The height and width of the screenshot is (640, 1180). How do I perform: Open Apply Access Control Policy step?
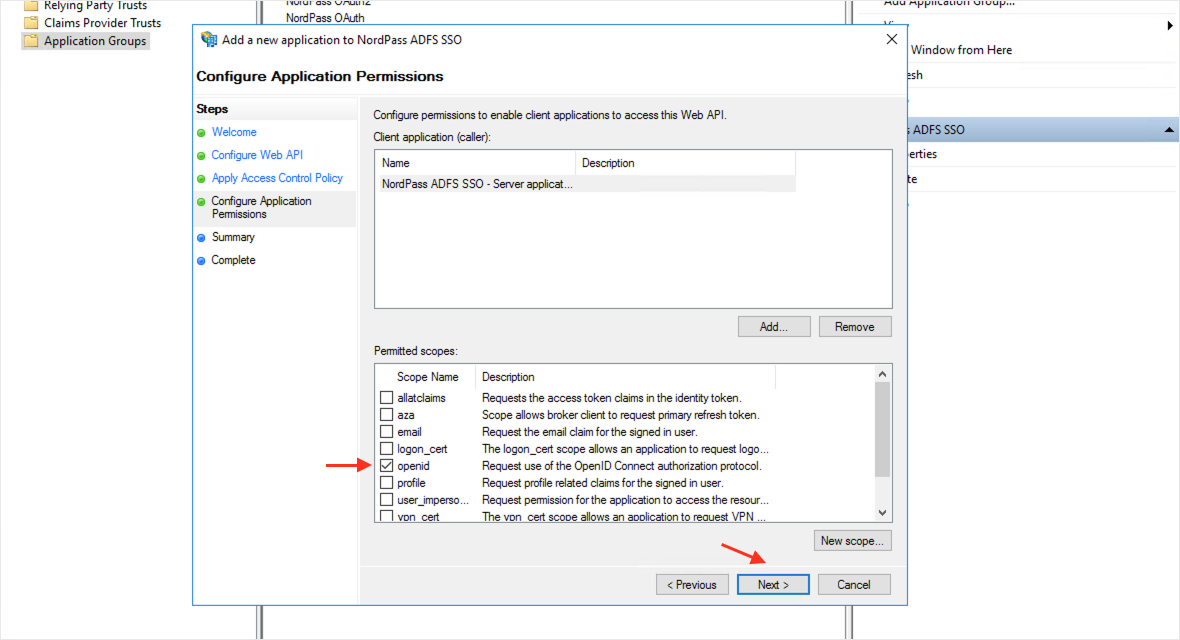pos(277,178)
